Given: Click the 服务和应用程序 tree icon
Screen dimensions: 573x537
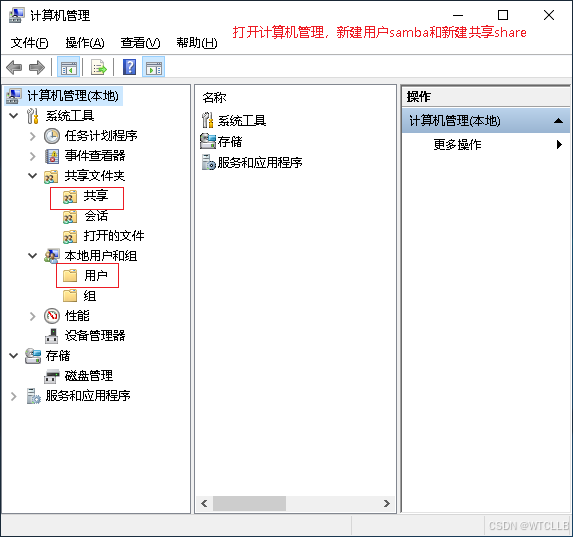Looking at the screenshot, I should tap(33, 396).
